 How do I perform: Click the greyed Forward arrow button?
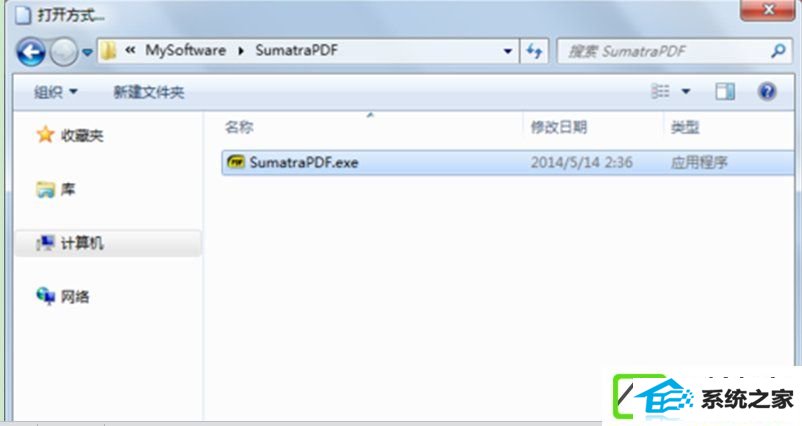click(63, 52)
